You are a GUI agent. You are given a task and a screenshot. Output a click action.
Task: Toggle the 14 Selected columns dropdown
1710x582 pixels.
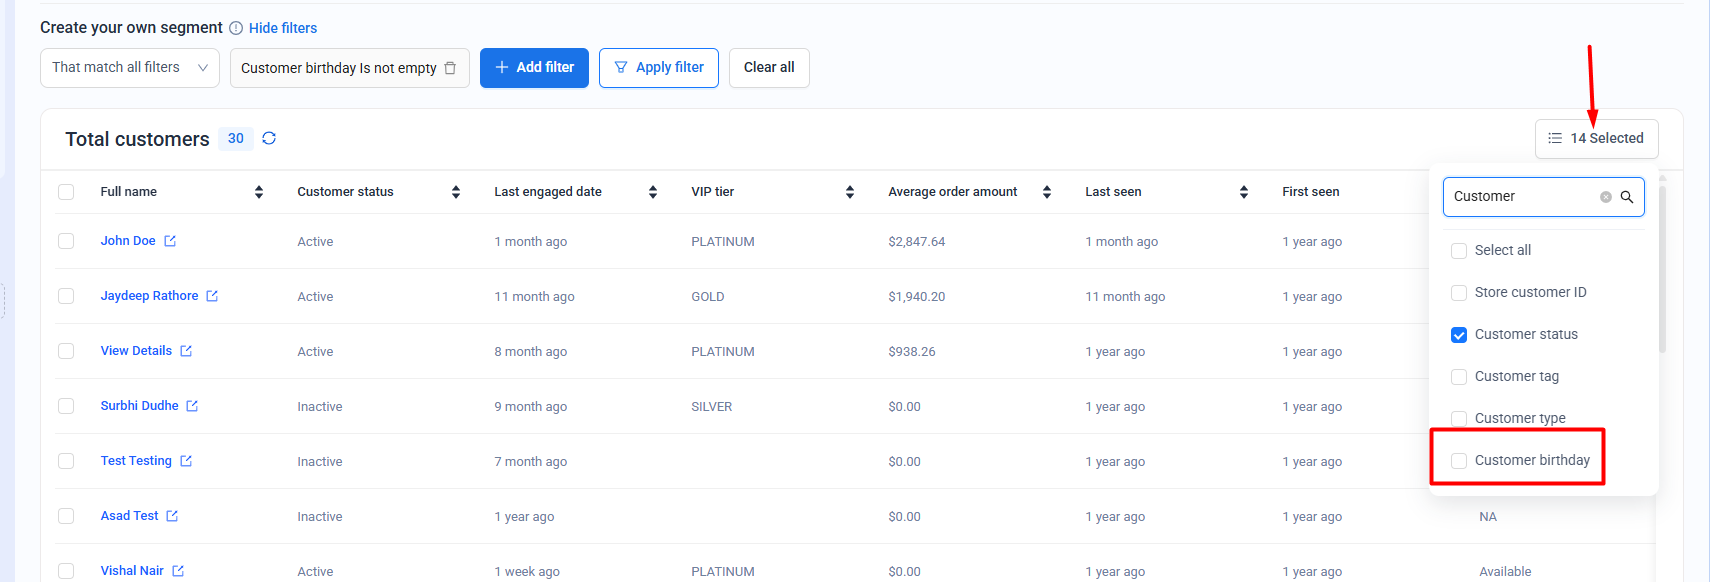click(1596, 139)
